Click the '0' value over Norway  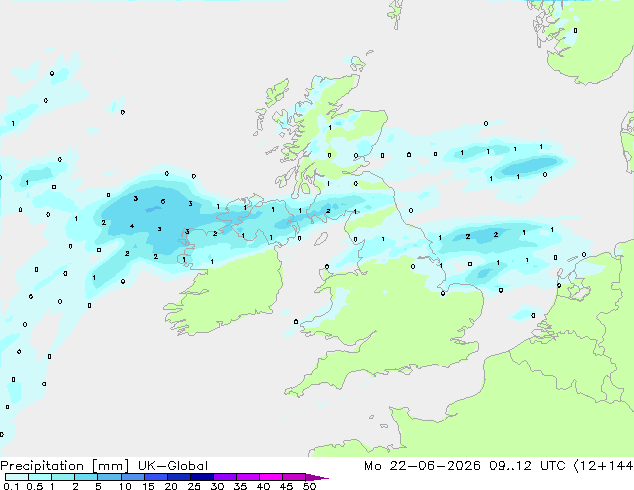tap(575, 30)
